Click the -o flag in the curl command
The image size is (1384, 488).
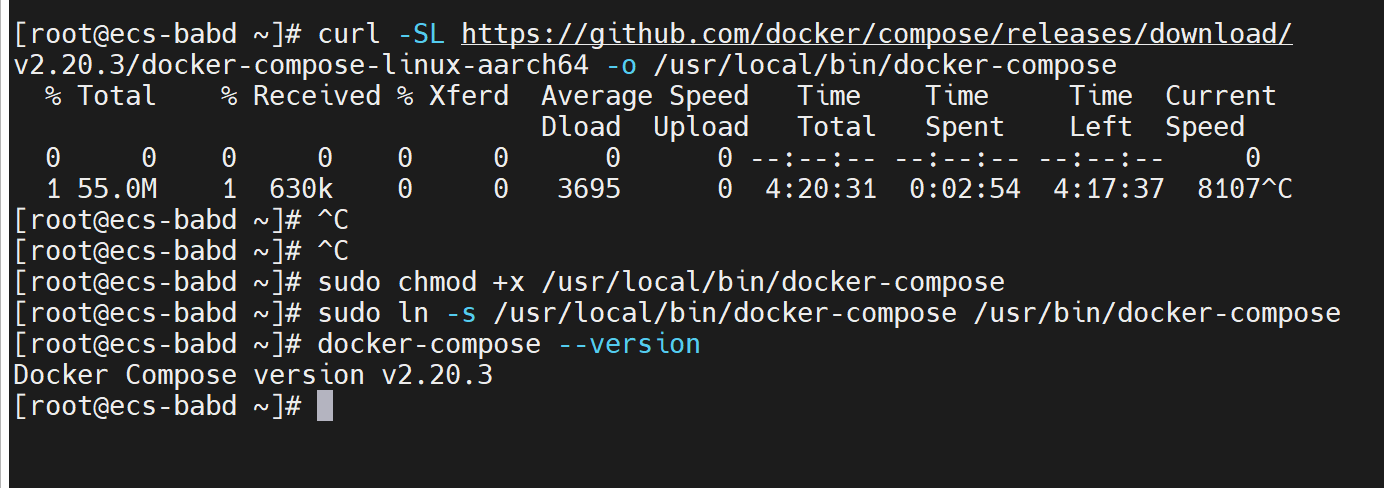(621, 66)
